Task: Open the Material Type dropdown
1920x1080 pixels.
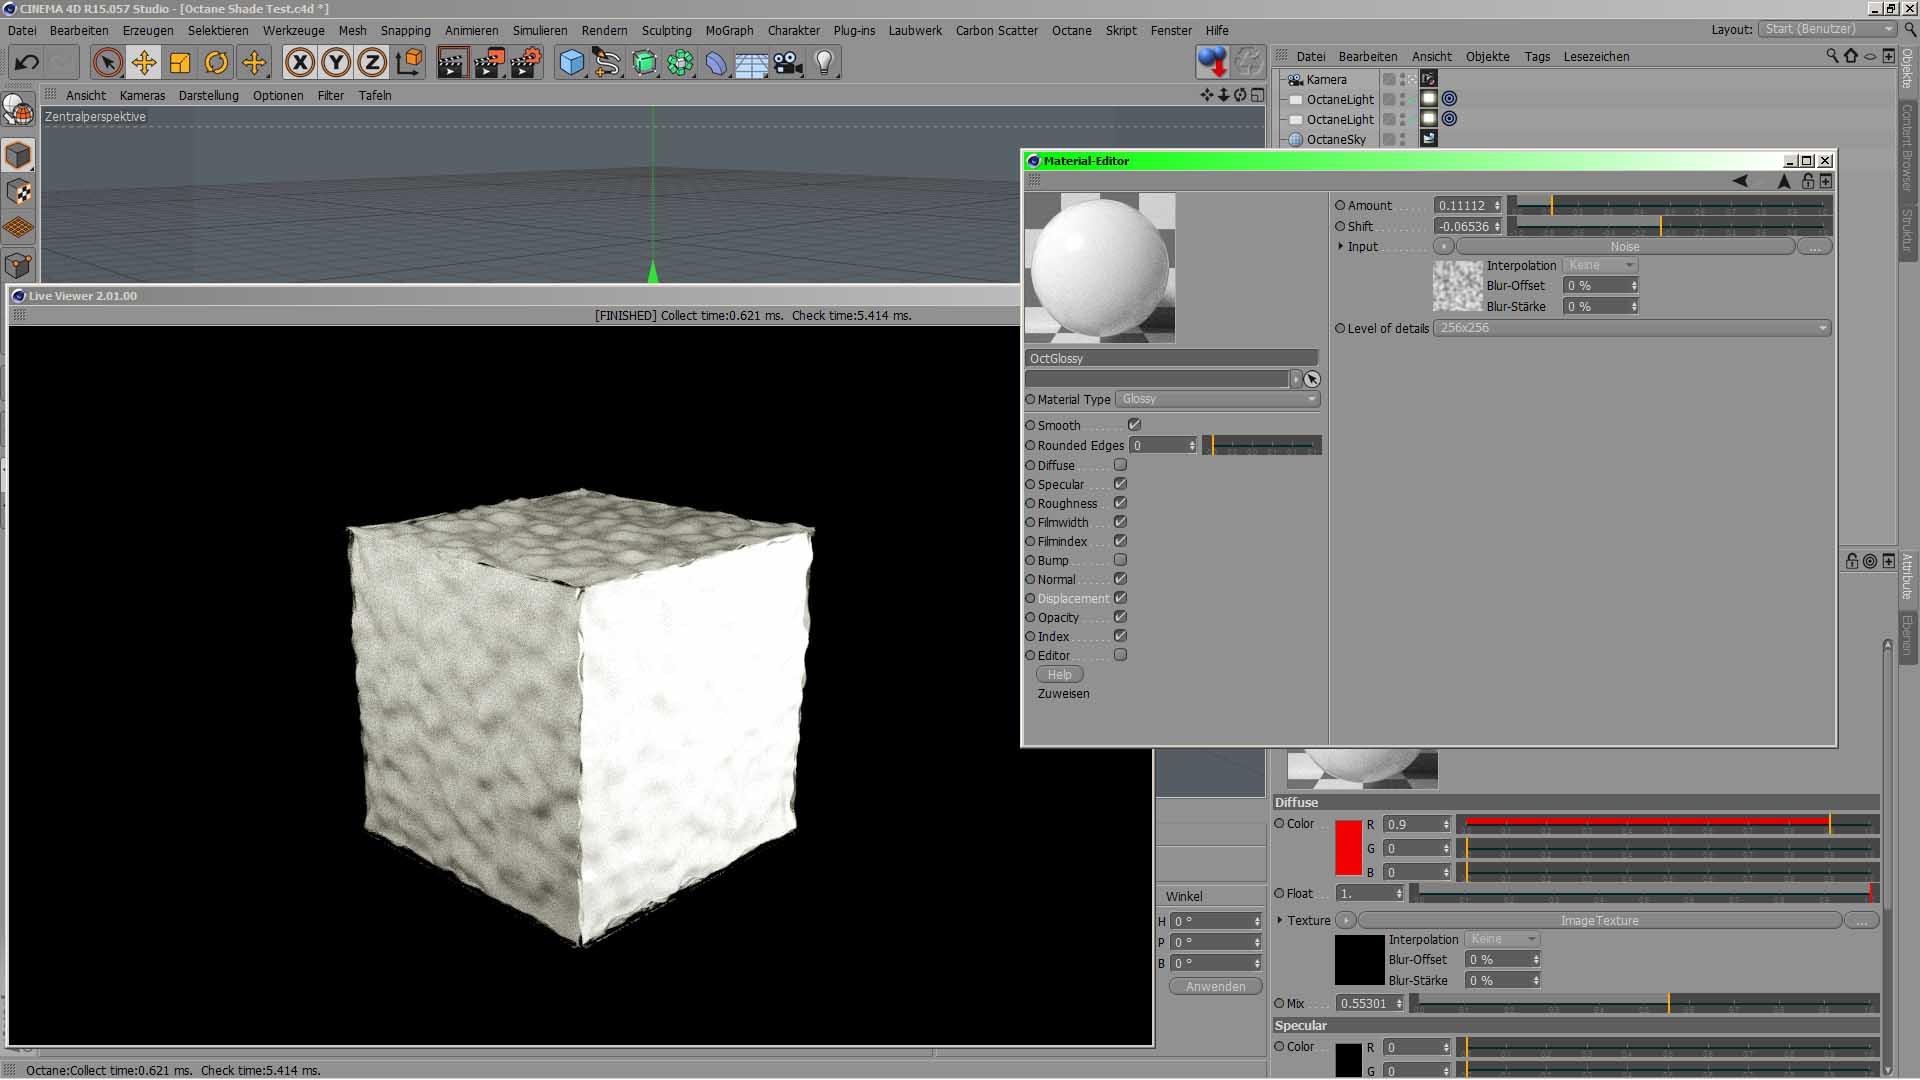Action: [1217, 399]
